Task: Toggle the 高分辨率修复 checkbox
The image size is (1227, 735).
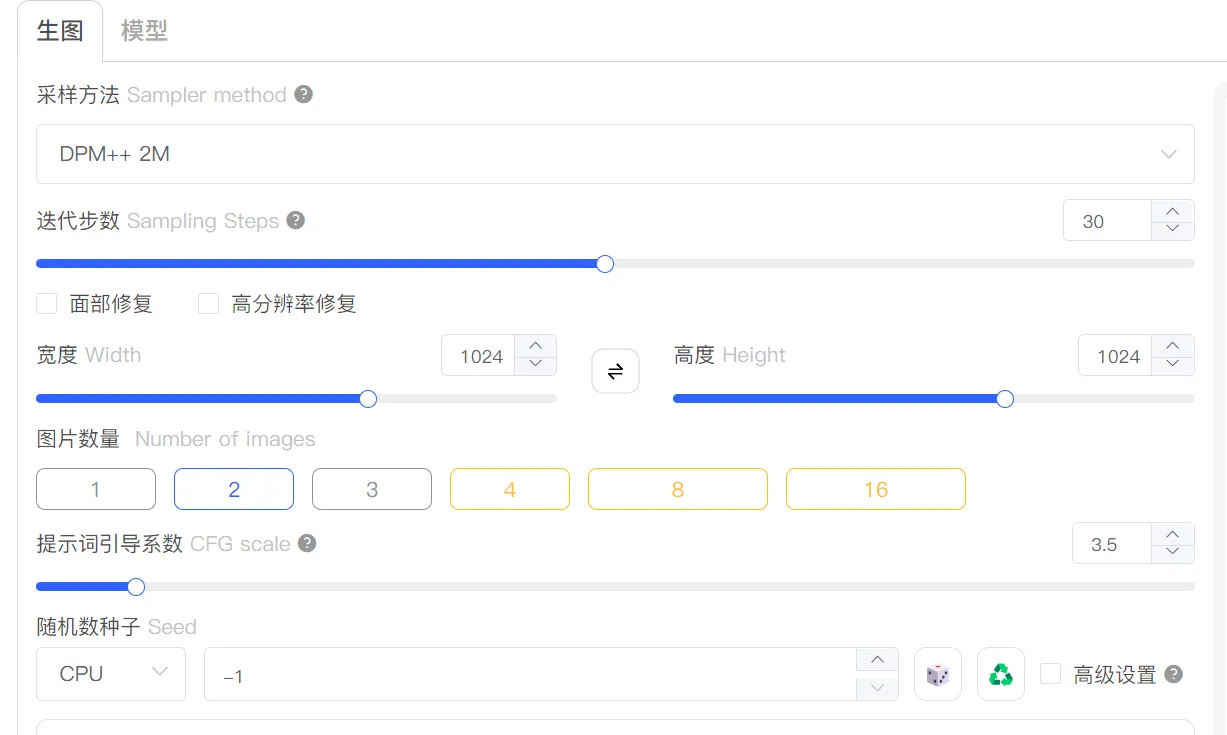Action: point(208,303)
